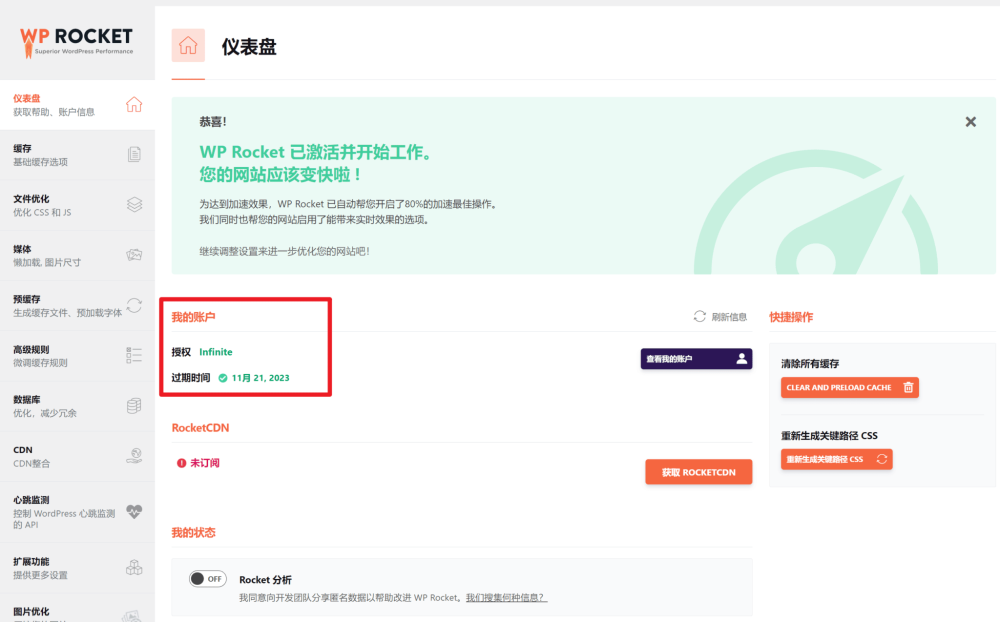Viewport: 1000px width, 622px height.
Task: Click the WP Rocket logo
Action: 77,42
